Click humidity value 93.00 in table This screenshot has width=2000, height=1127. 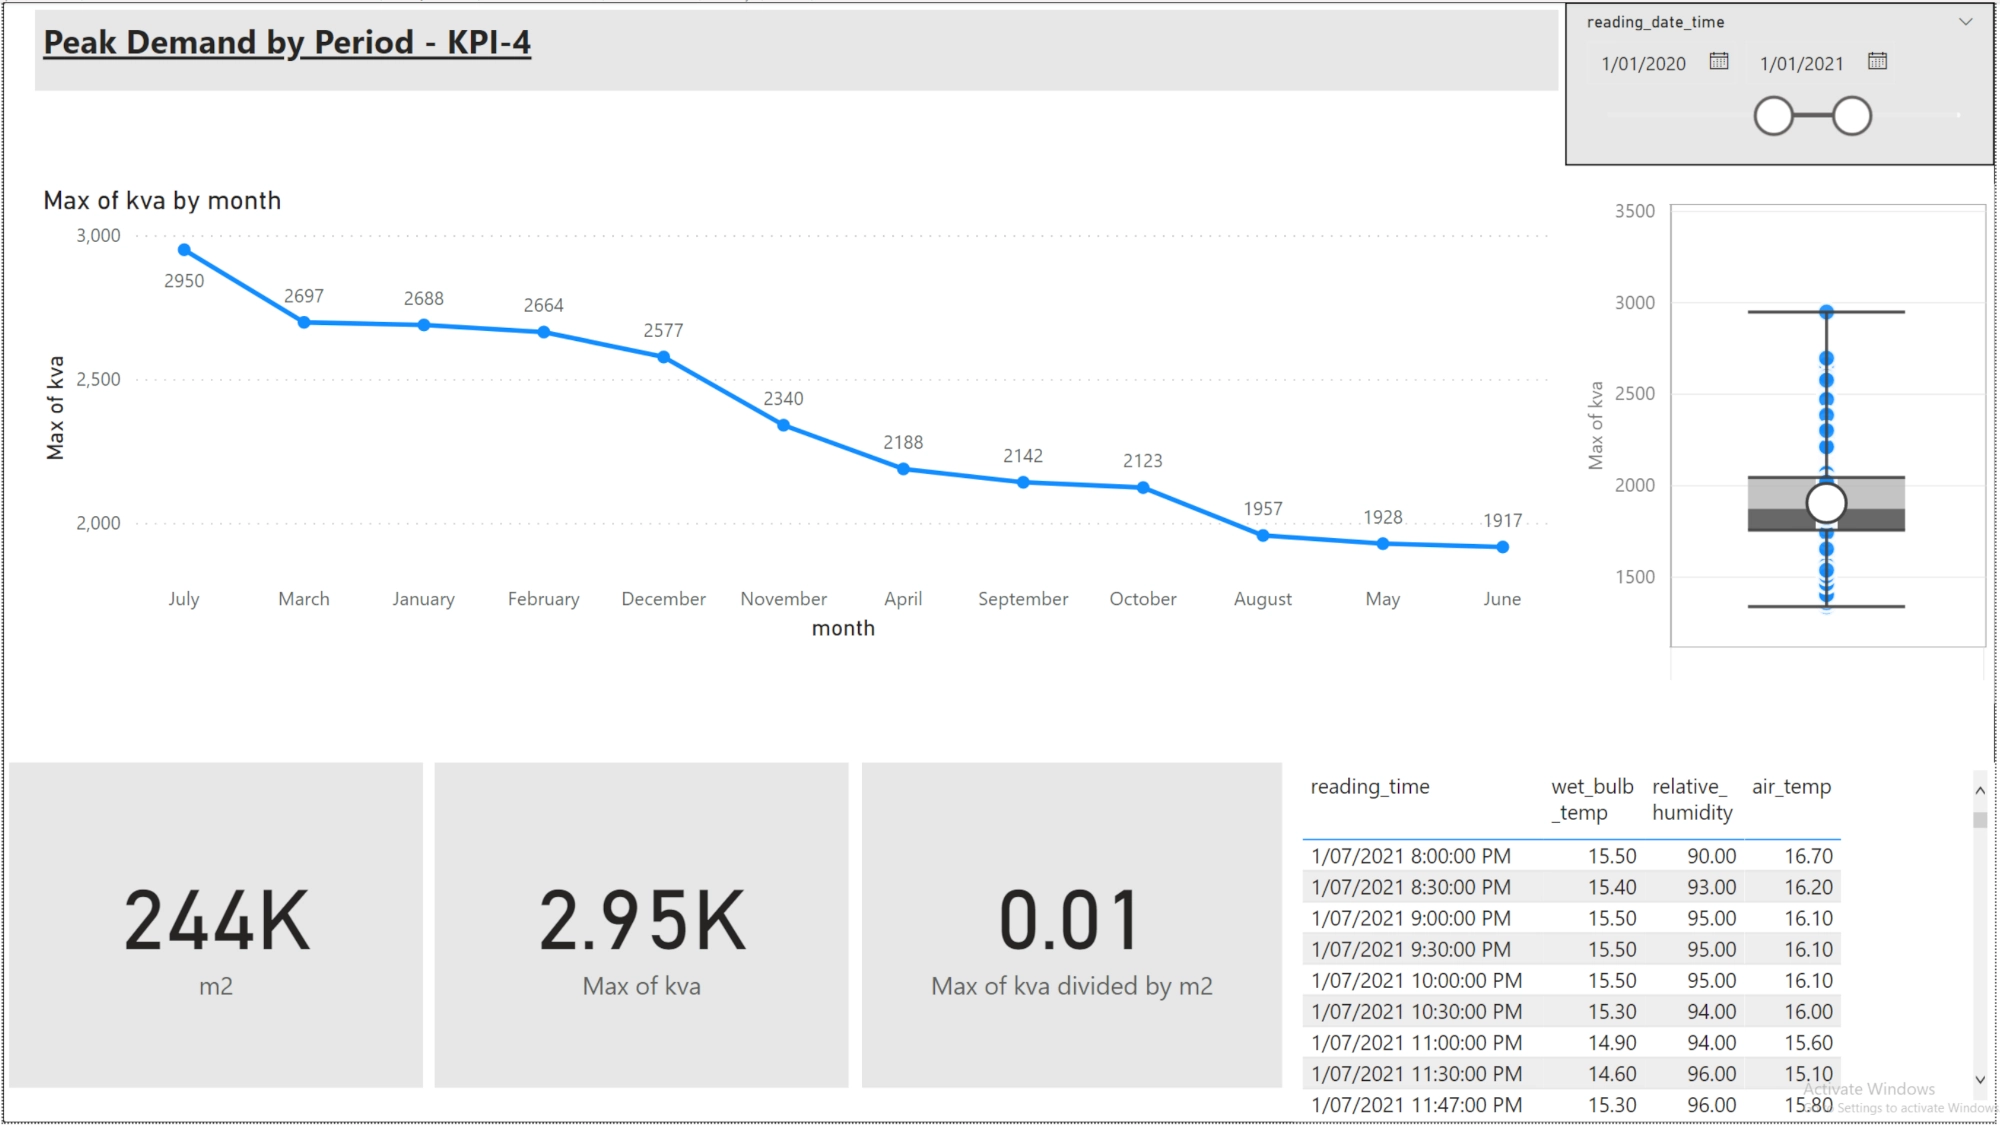click(x=1711, y=887)
